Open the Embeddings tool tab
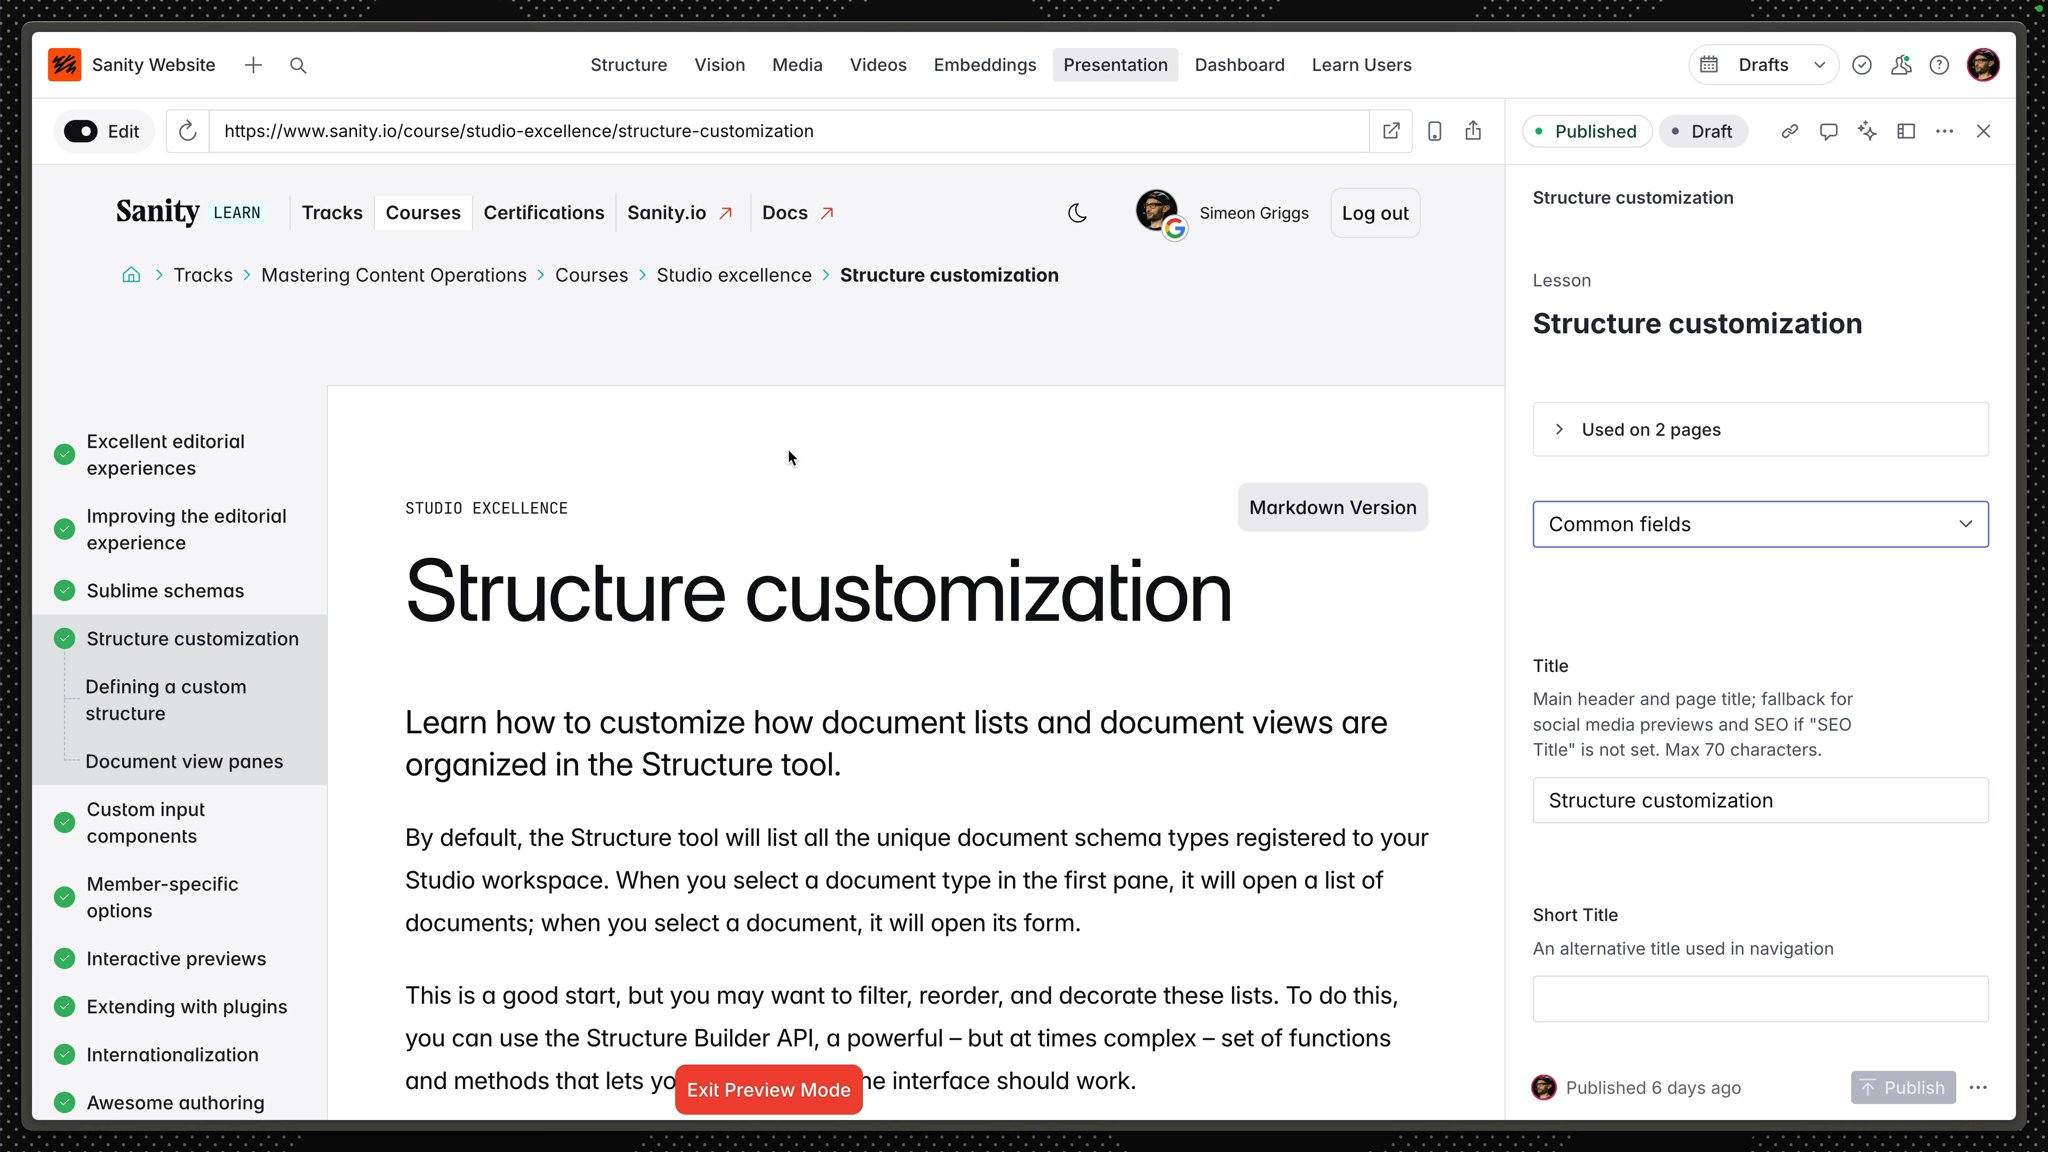The height and width of the screenshot is (1152, 2048). pyautogui.click(x=985, y=65)
